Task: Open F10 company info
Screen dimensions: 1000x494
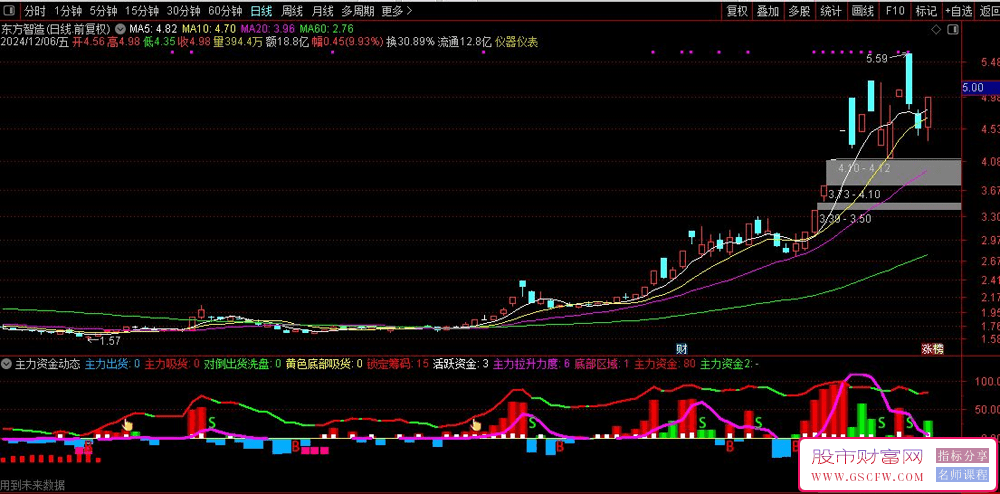Action: (x=895, y=11)
